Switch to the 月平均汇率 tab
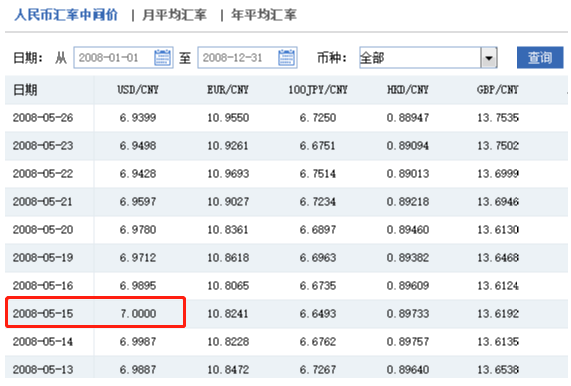 point(174,15)
